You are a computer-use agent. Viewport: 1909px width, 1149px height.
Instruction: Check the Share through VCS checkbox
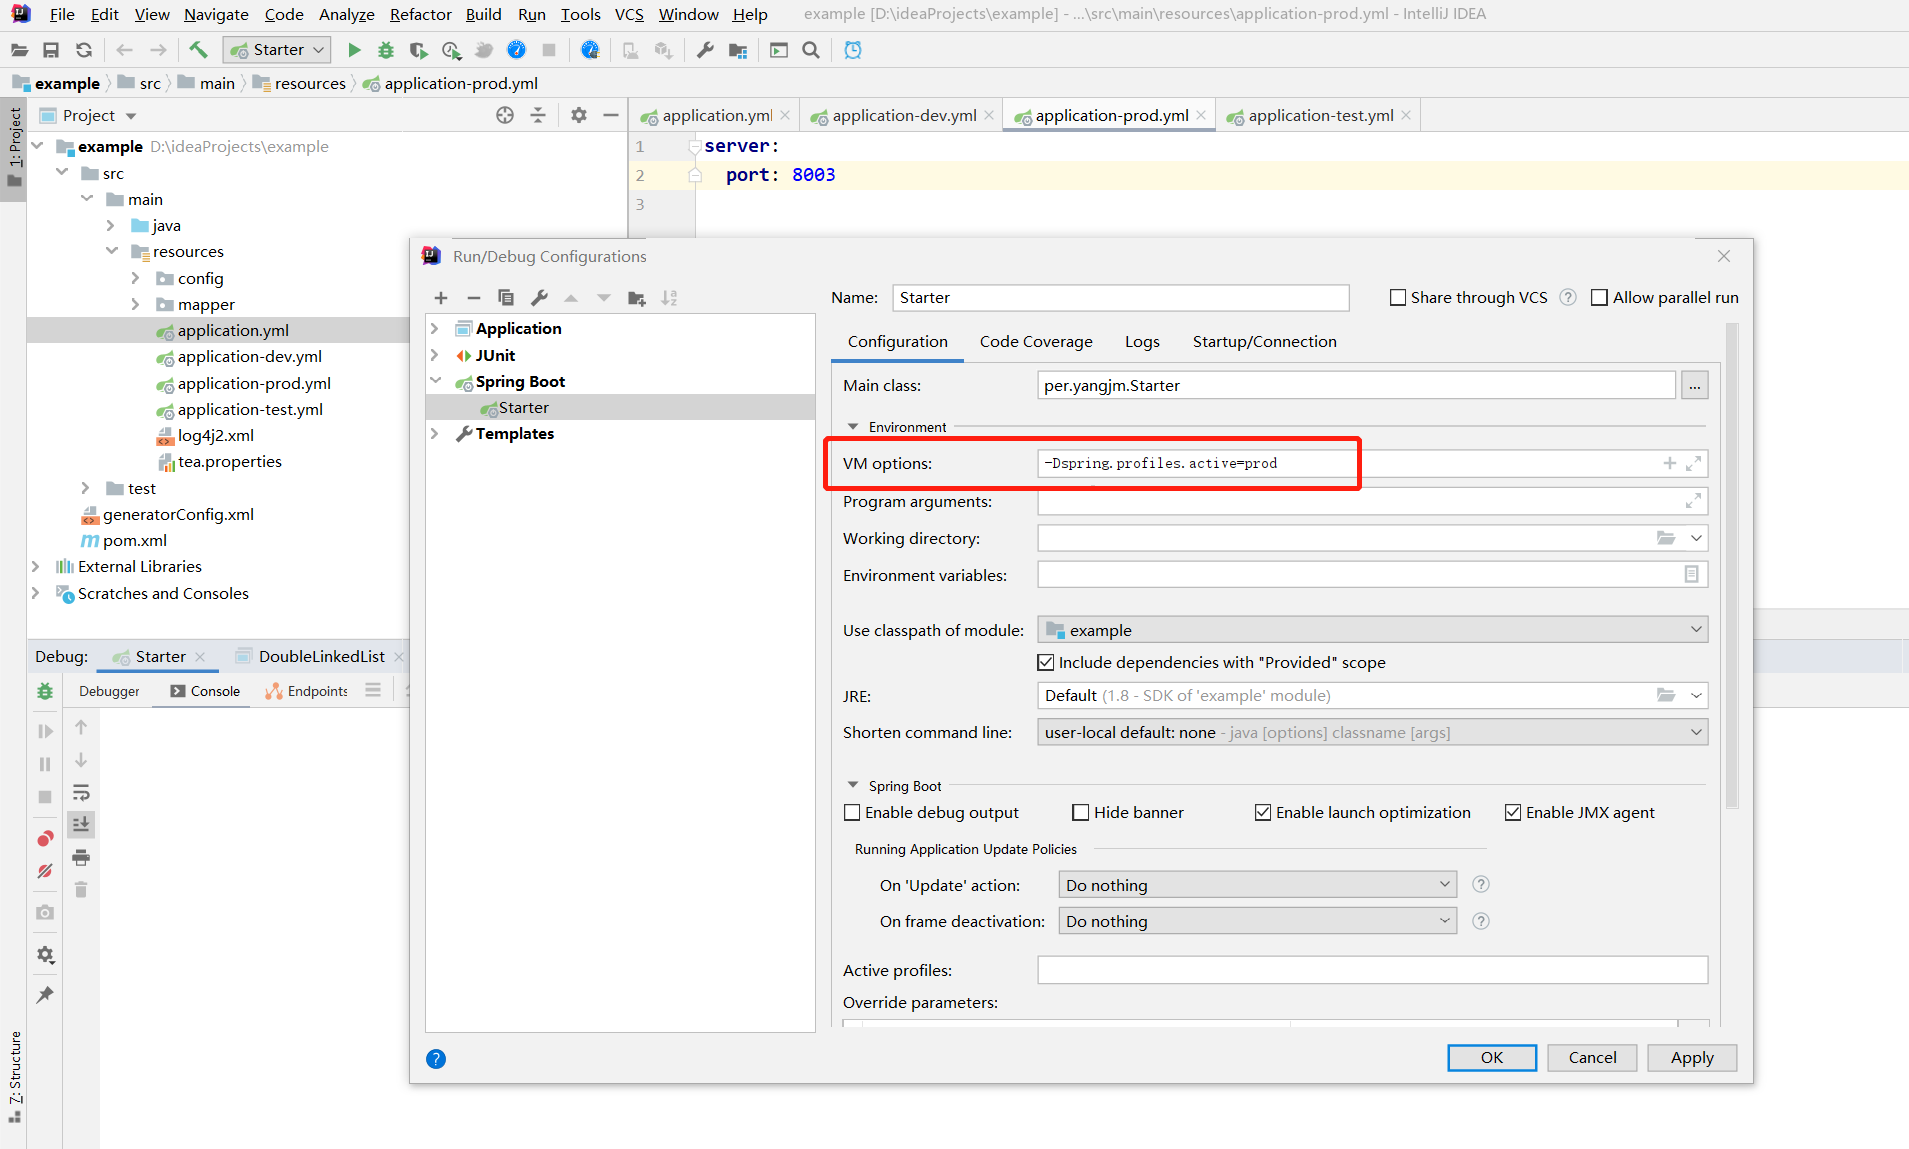click(1398, 297)
